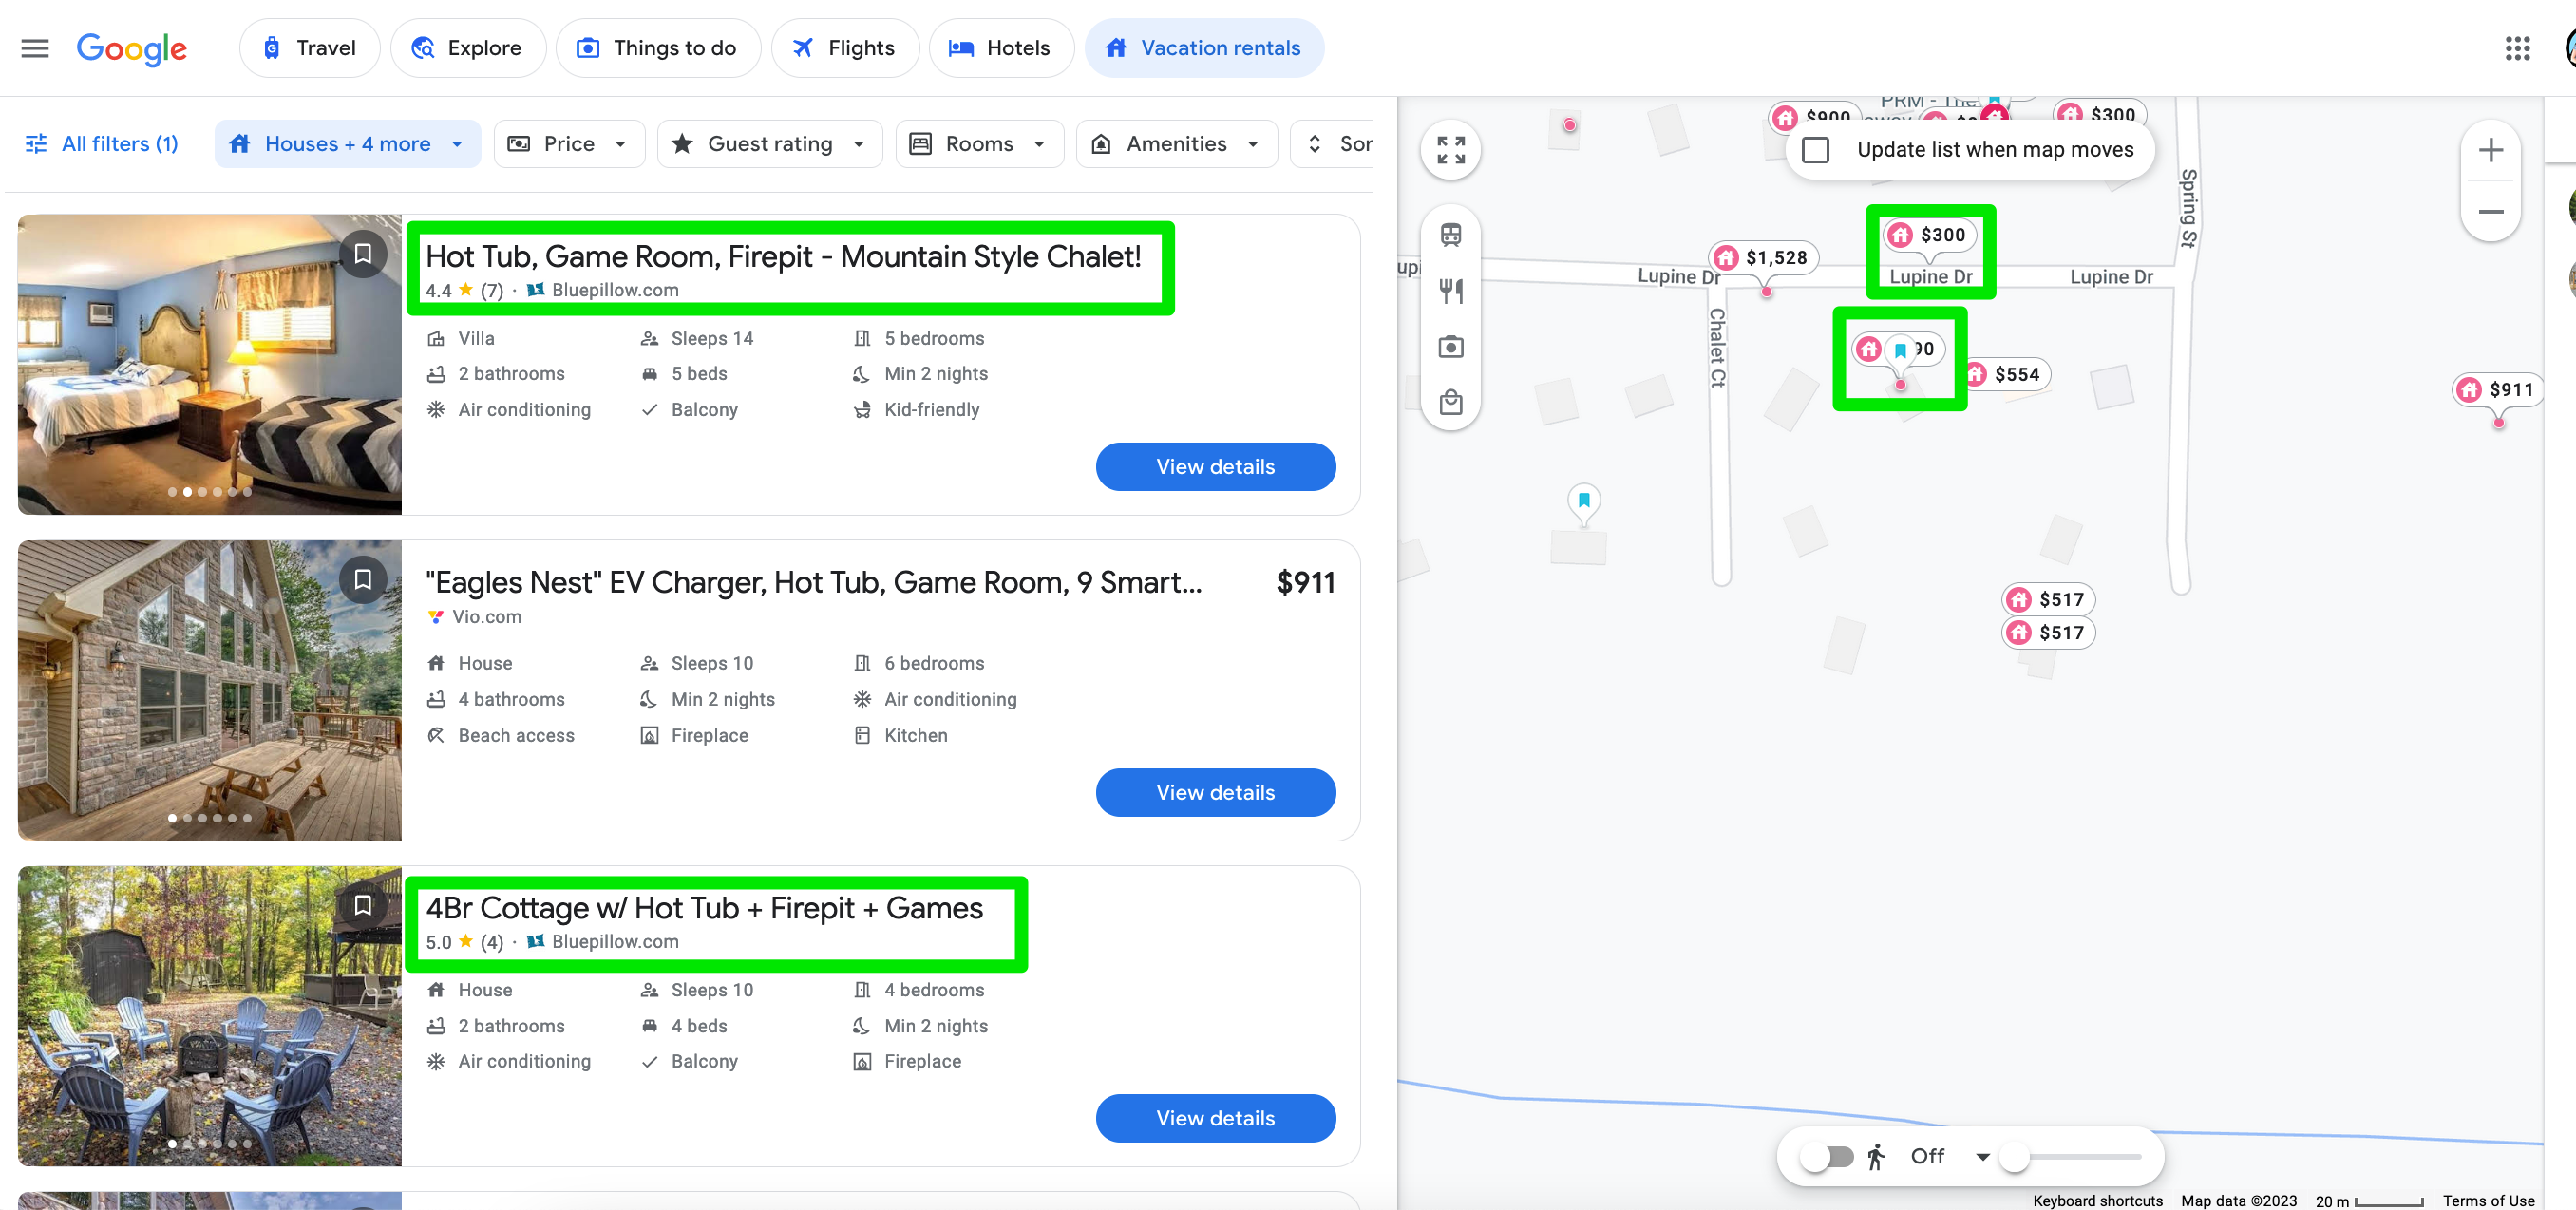
Task: Go to the Hotels tab
Action: pyautogui.click(x=1000, y=48)
